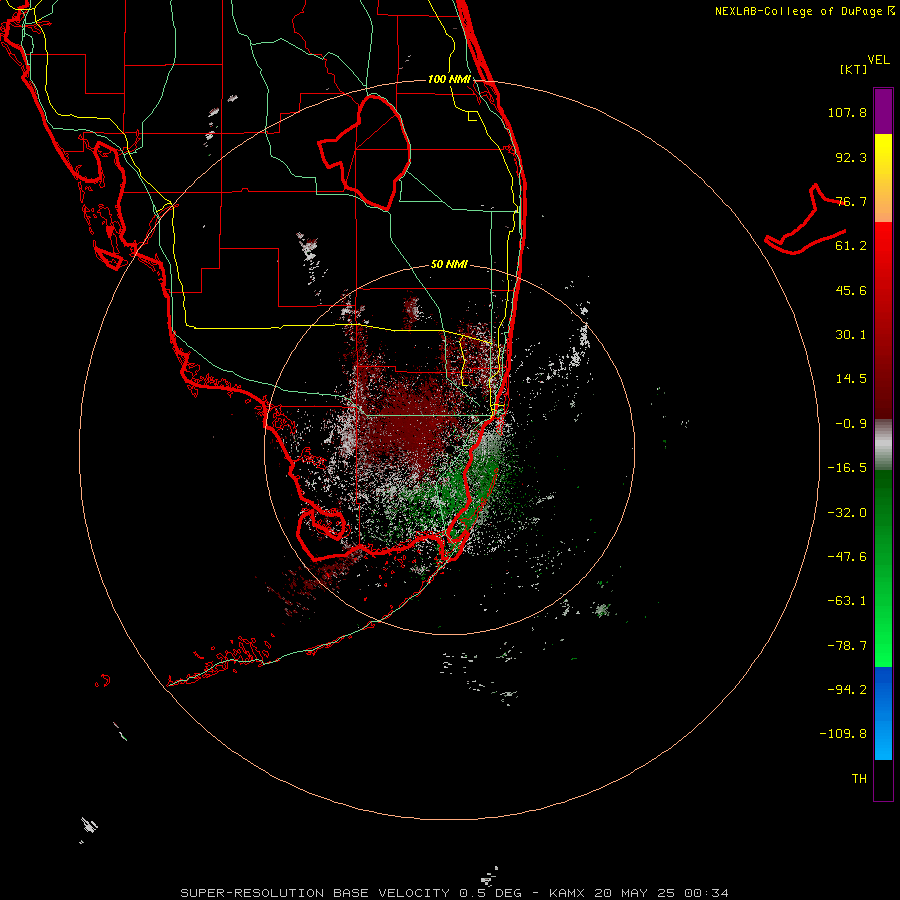The height and width of the screenshot is (900, 900).
Task: Click the 107.8 velocity scale value
Action: (847, 112)
